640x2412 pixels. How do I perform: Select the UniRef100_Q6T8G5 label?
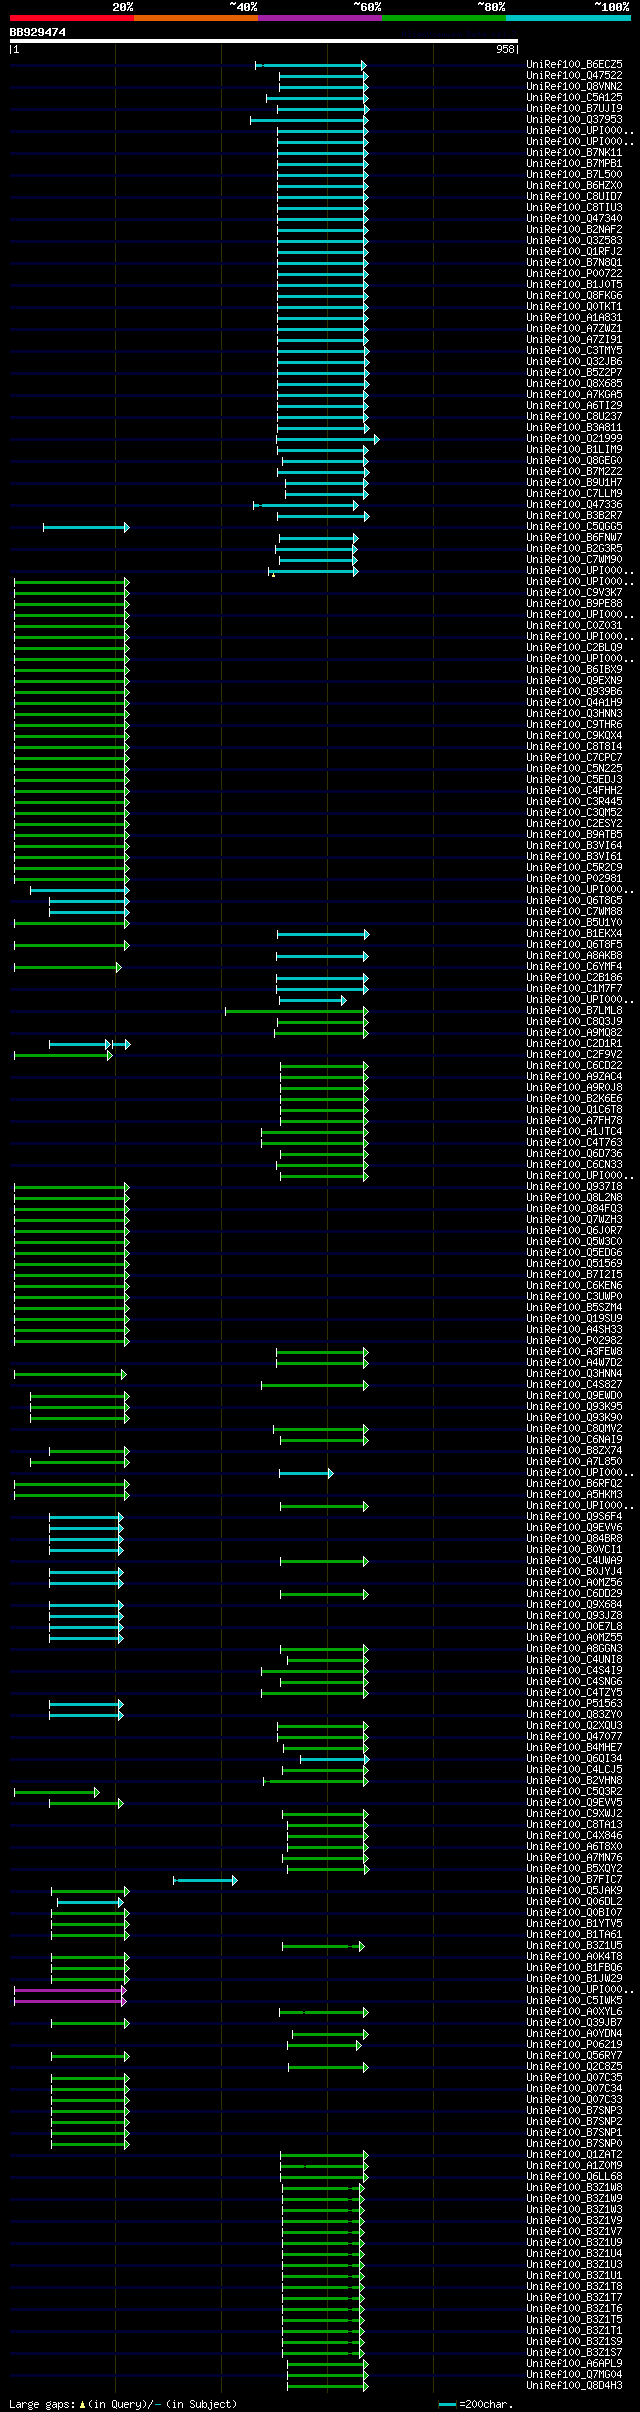(x=574, y=901)
